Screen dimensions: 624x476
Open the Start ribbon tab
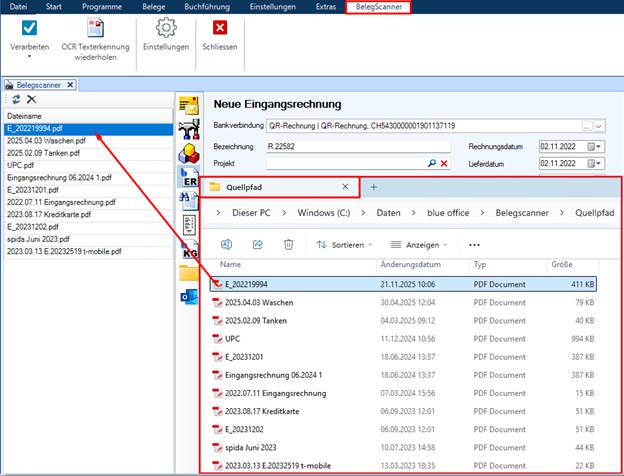pyautogui.click(x=53, y=7)
